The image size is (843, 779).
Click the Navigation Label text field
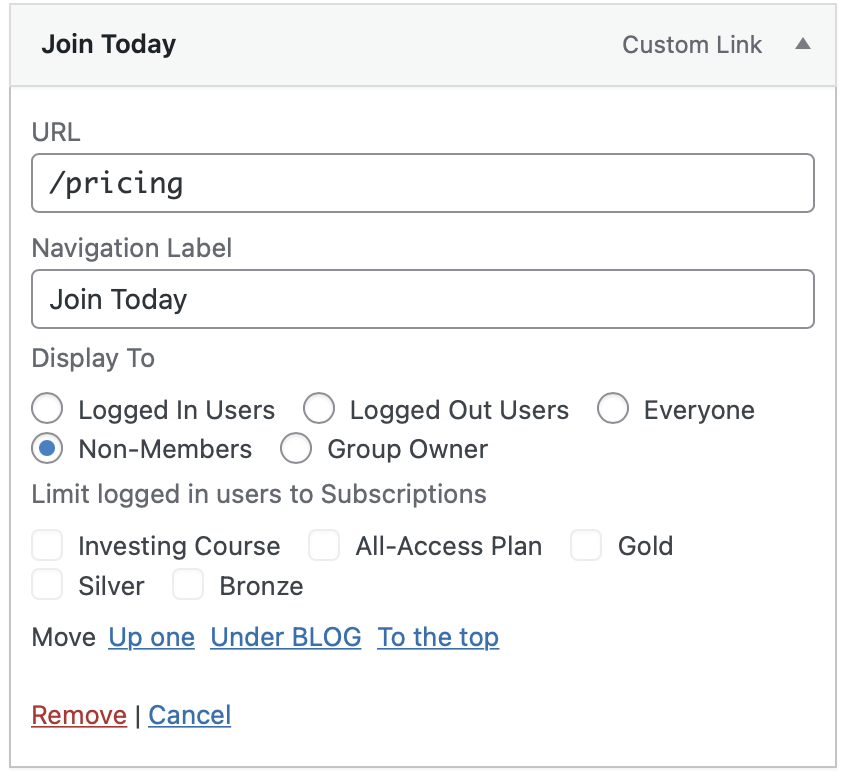(x=422, y=299)
